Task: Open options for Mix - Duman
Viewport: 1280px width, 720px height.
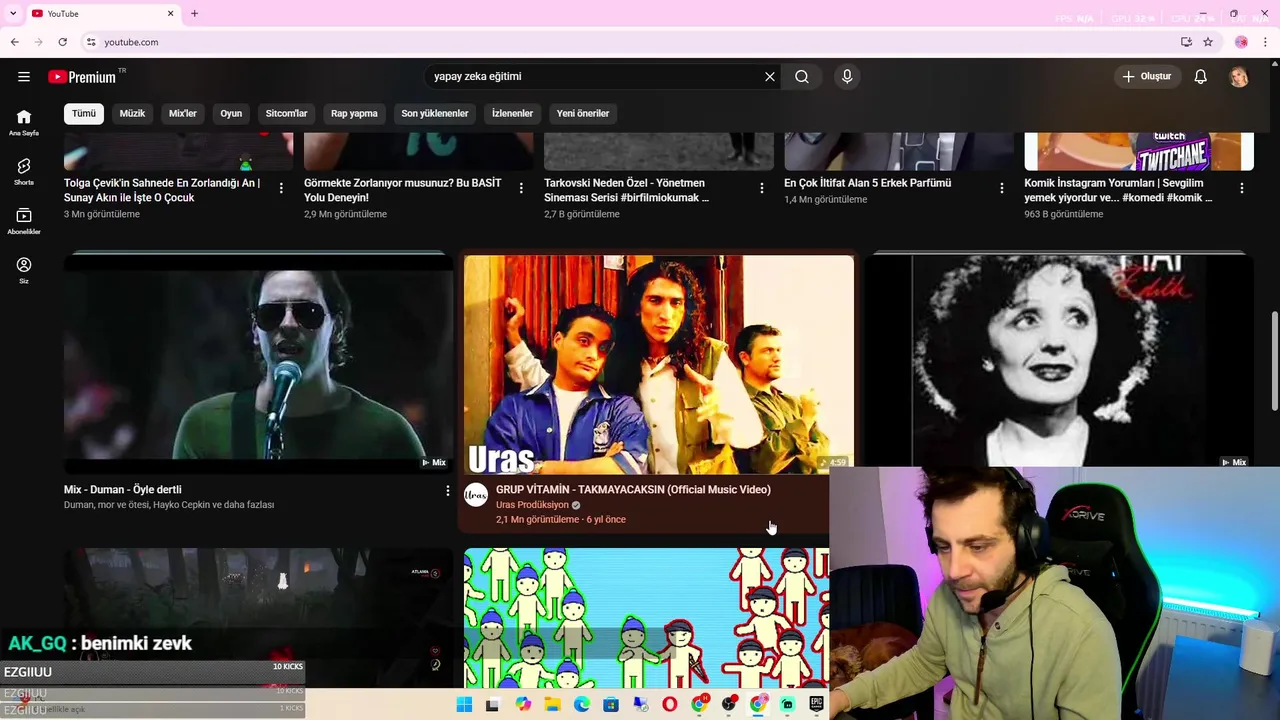Action: (448, 491)
